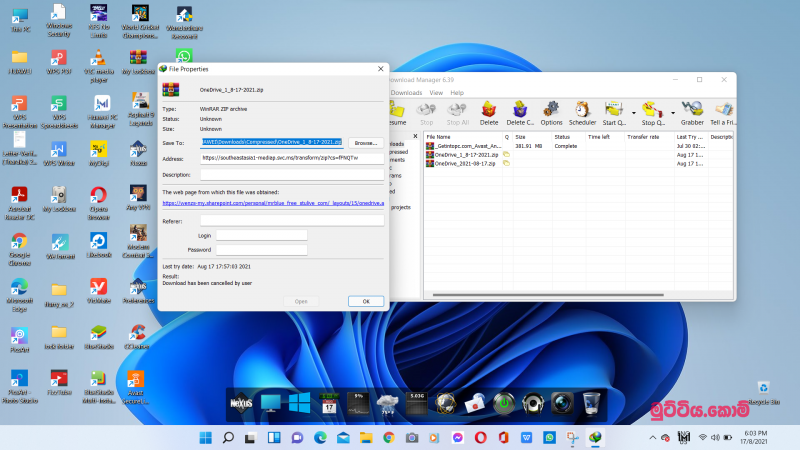Sort by the Transfer rate column header

coord(649,137)
